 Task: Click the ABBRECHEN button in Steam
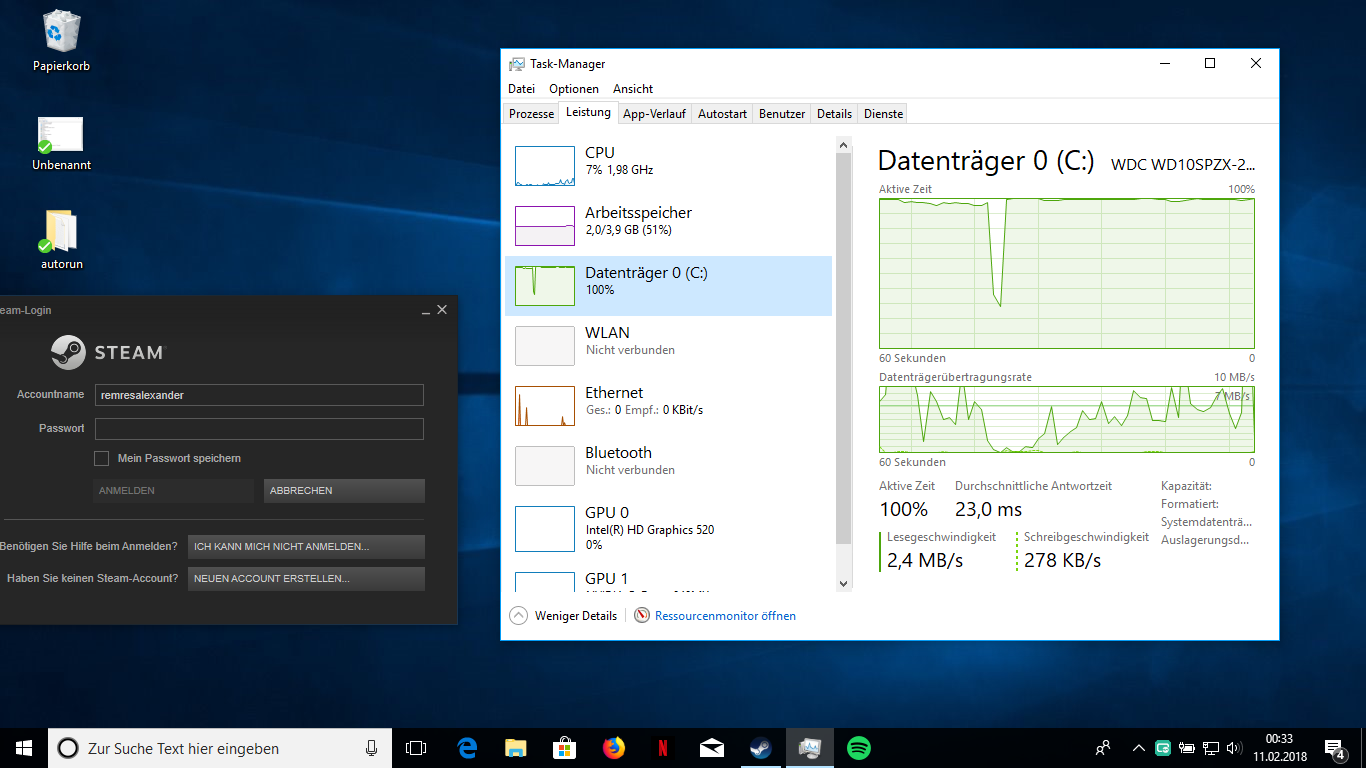point(344,491)
